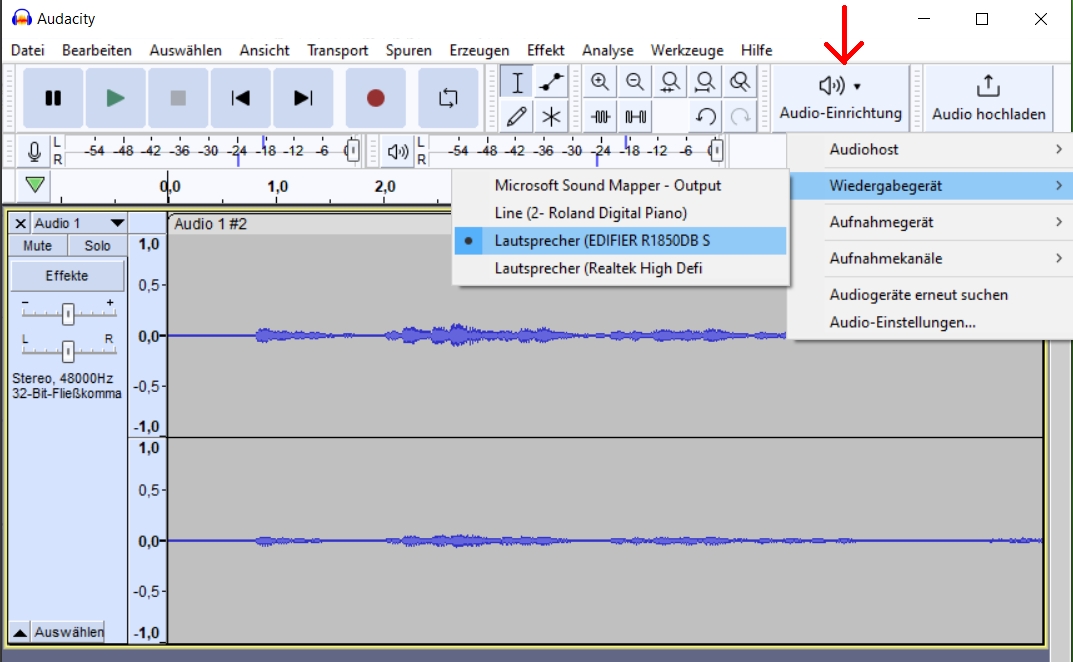Toggle the Loop playback button
1073x662 pixels.
tap(448, 98)
